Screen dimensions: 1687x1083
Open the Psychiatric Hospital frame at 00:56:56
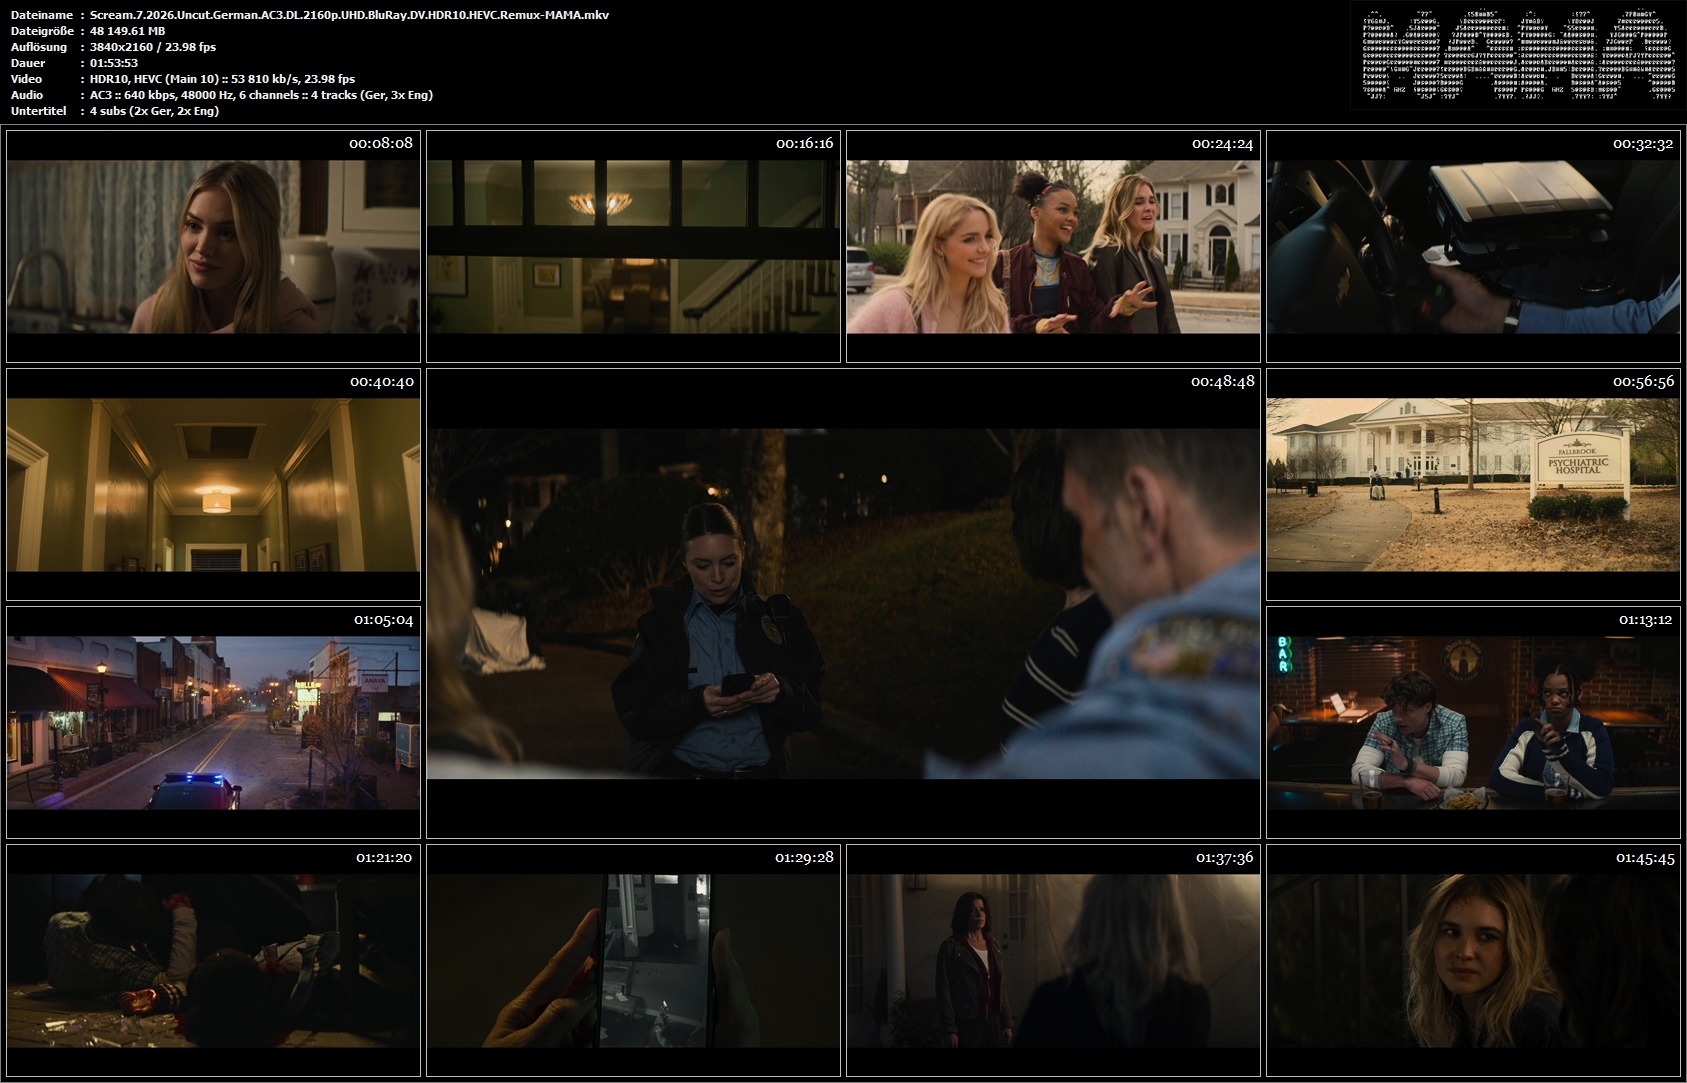pyautogui.click(x=1473, y=484)
